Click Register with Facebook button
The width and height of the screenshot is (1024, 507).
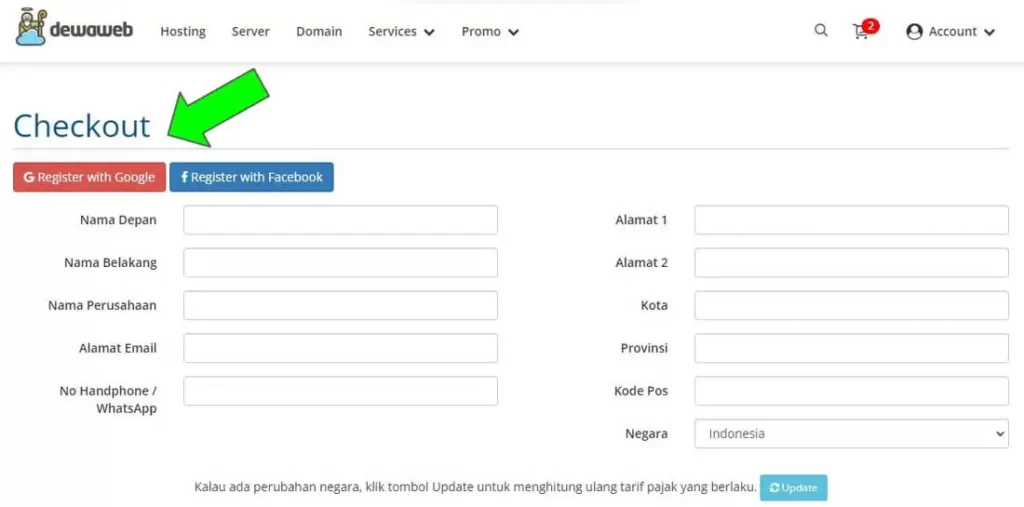tap(251, 177)
